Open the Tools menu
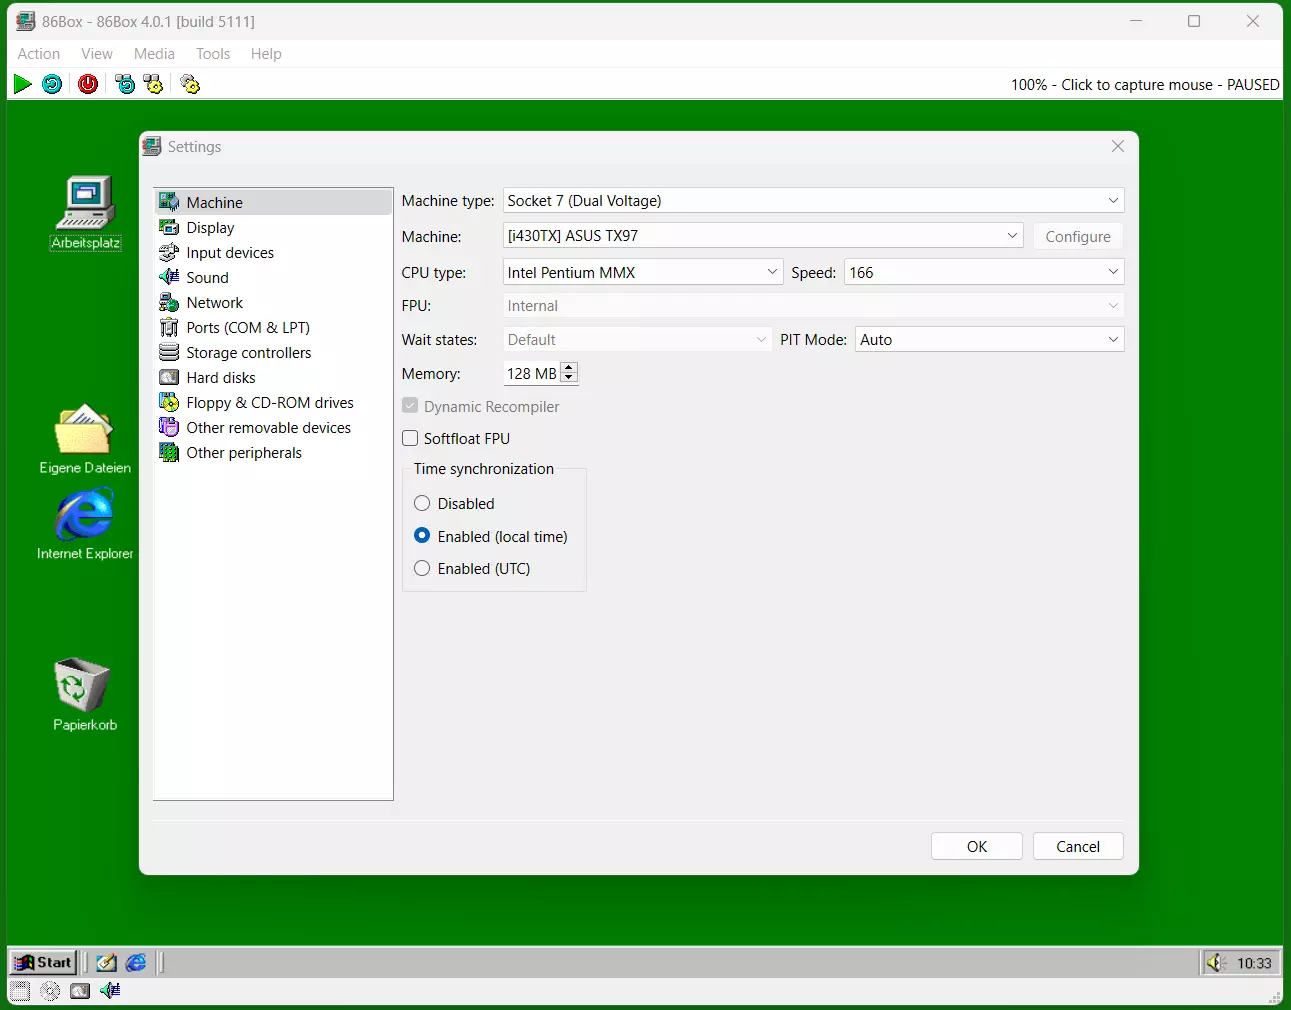 tap(213, 54)
